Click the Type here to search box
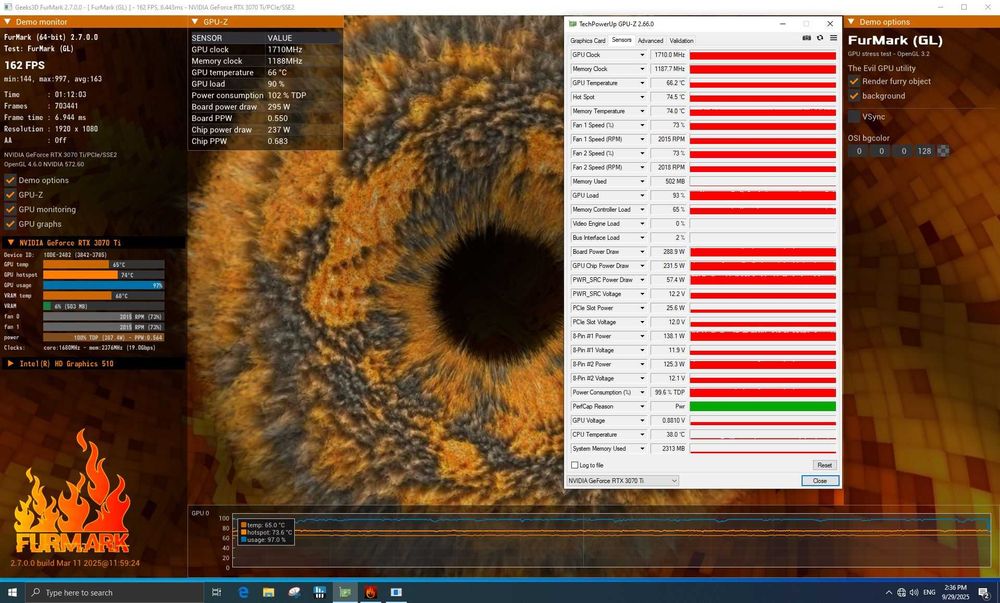The height and width of the screenshot is (603, 1000). pyautogui.click(x=115, y=592)
